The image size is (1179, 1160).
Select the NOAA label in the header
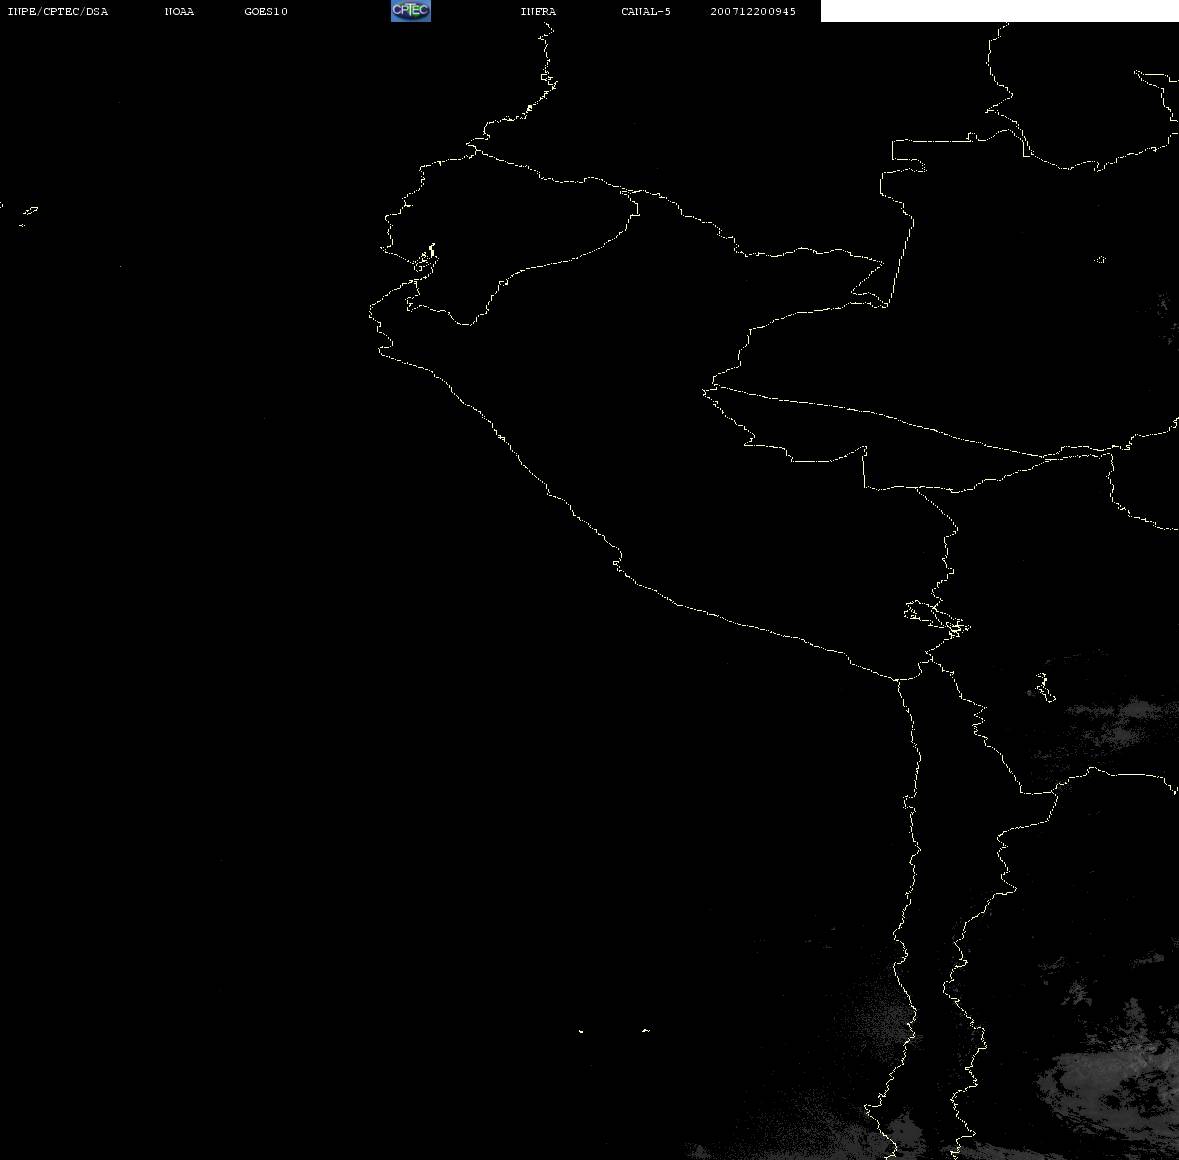179,12
